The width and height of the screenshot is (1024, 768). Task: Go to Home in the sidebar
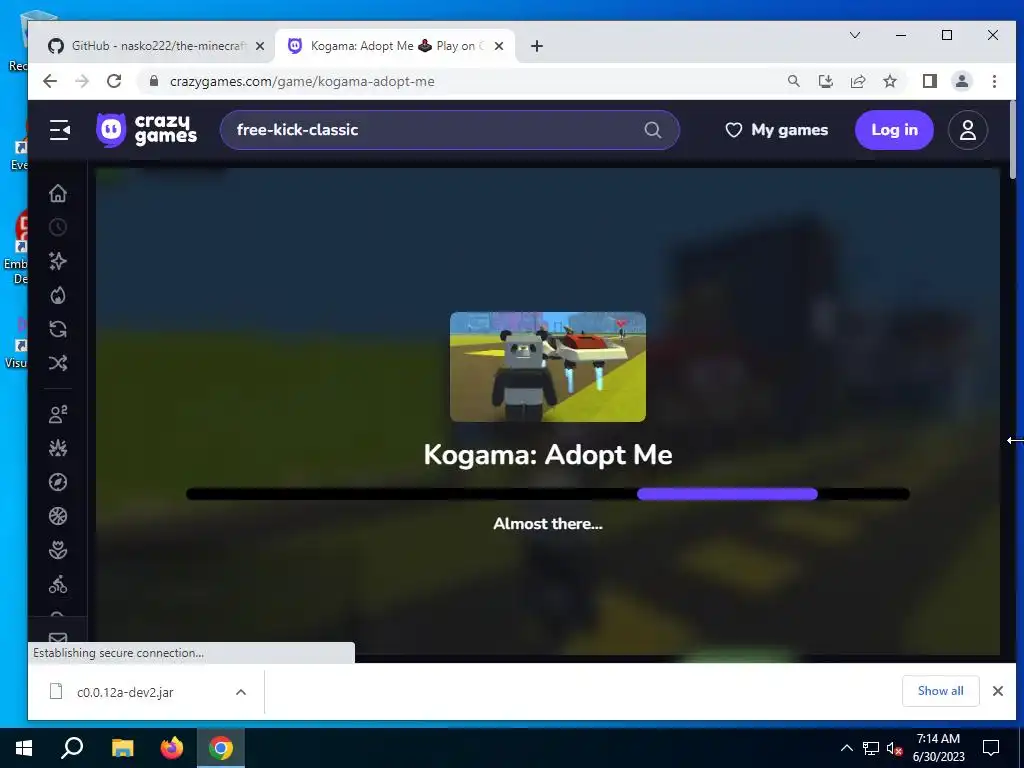[58, 193]
